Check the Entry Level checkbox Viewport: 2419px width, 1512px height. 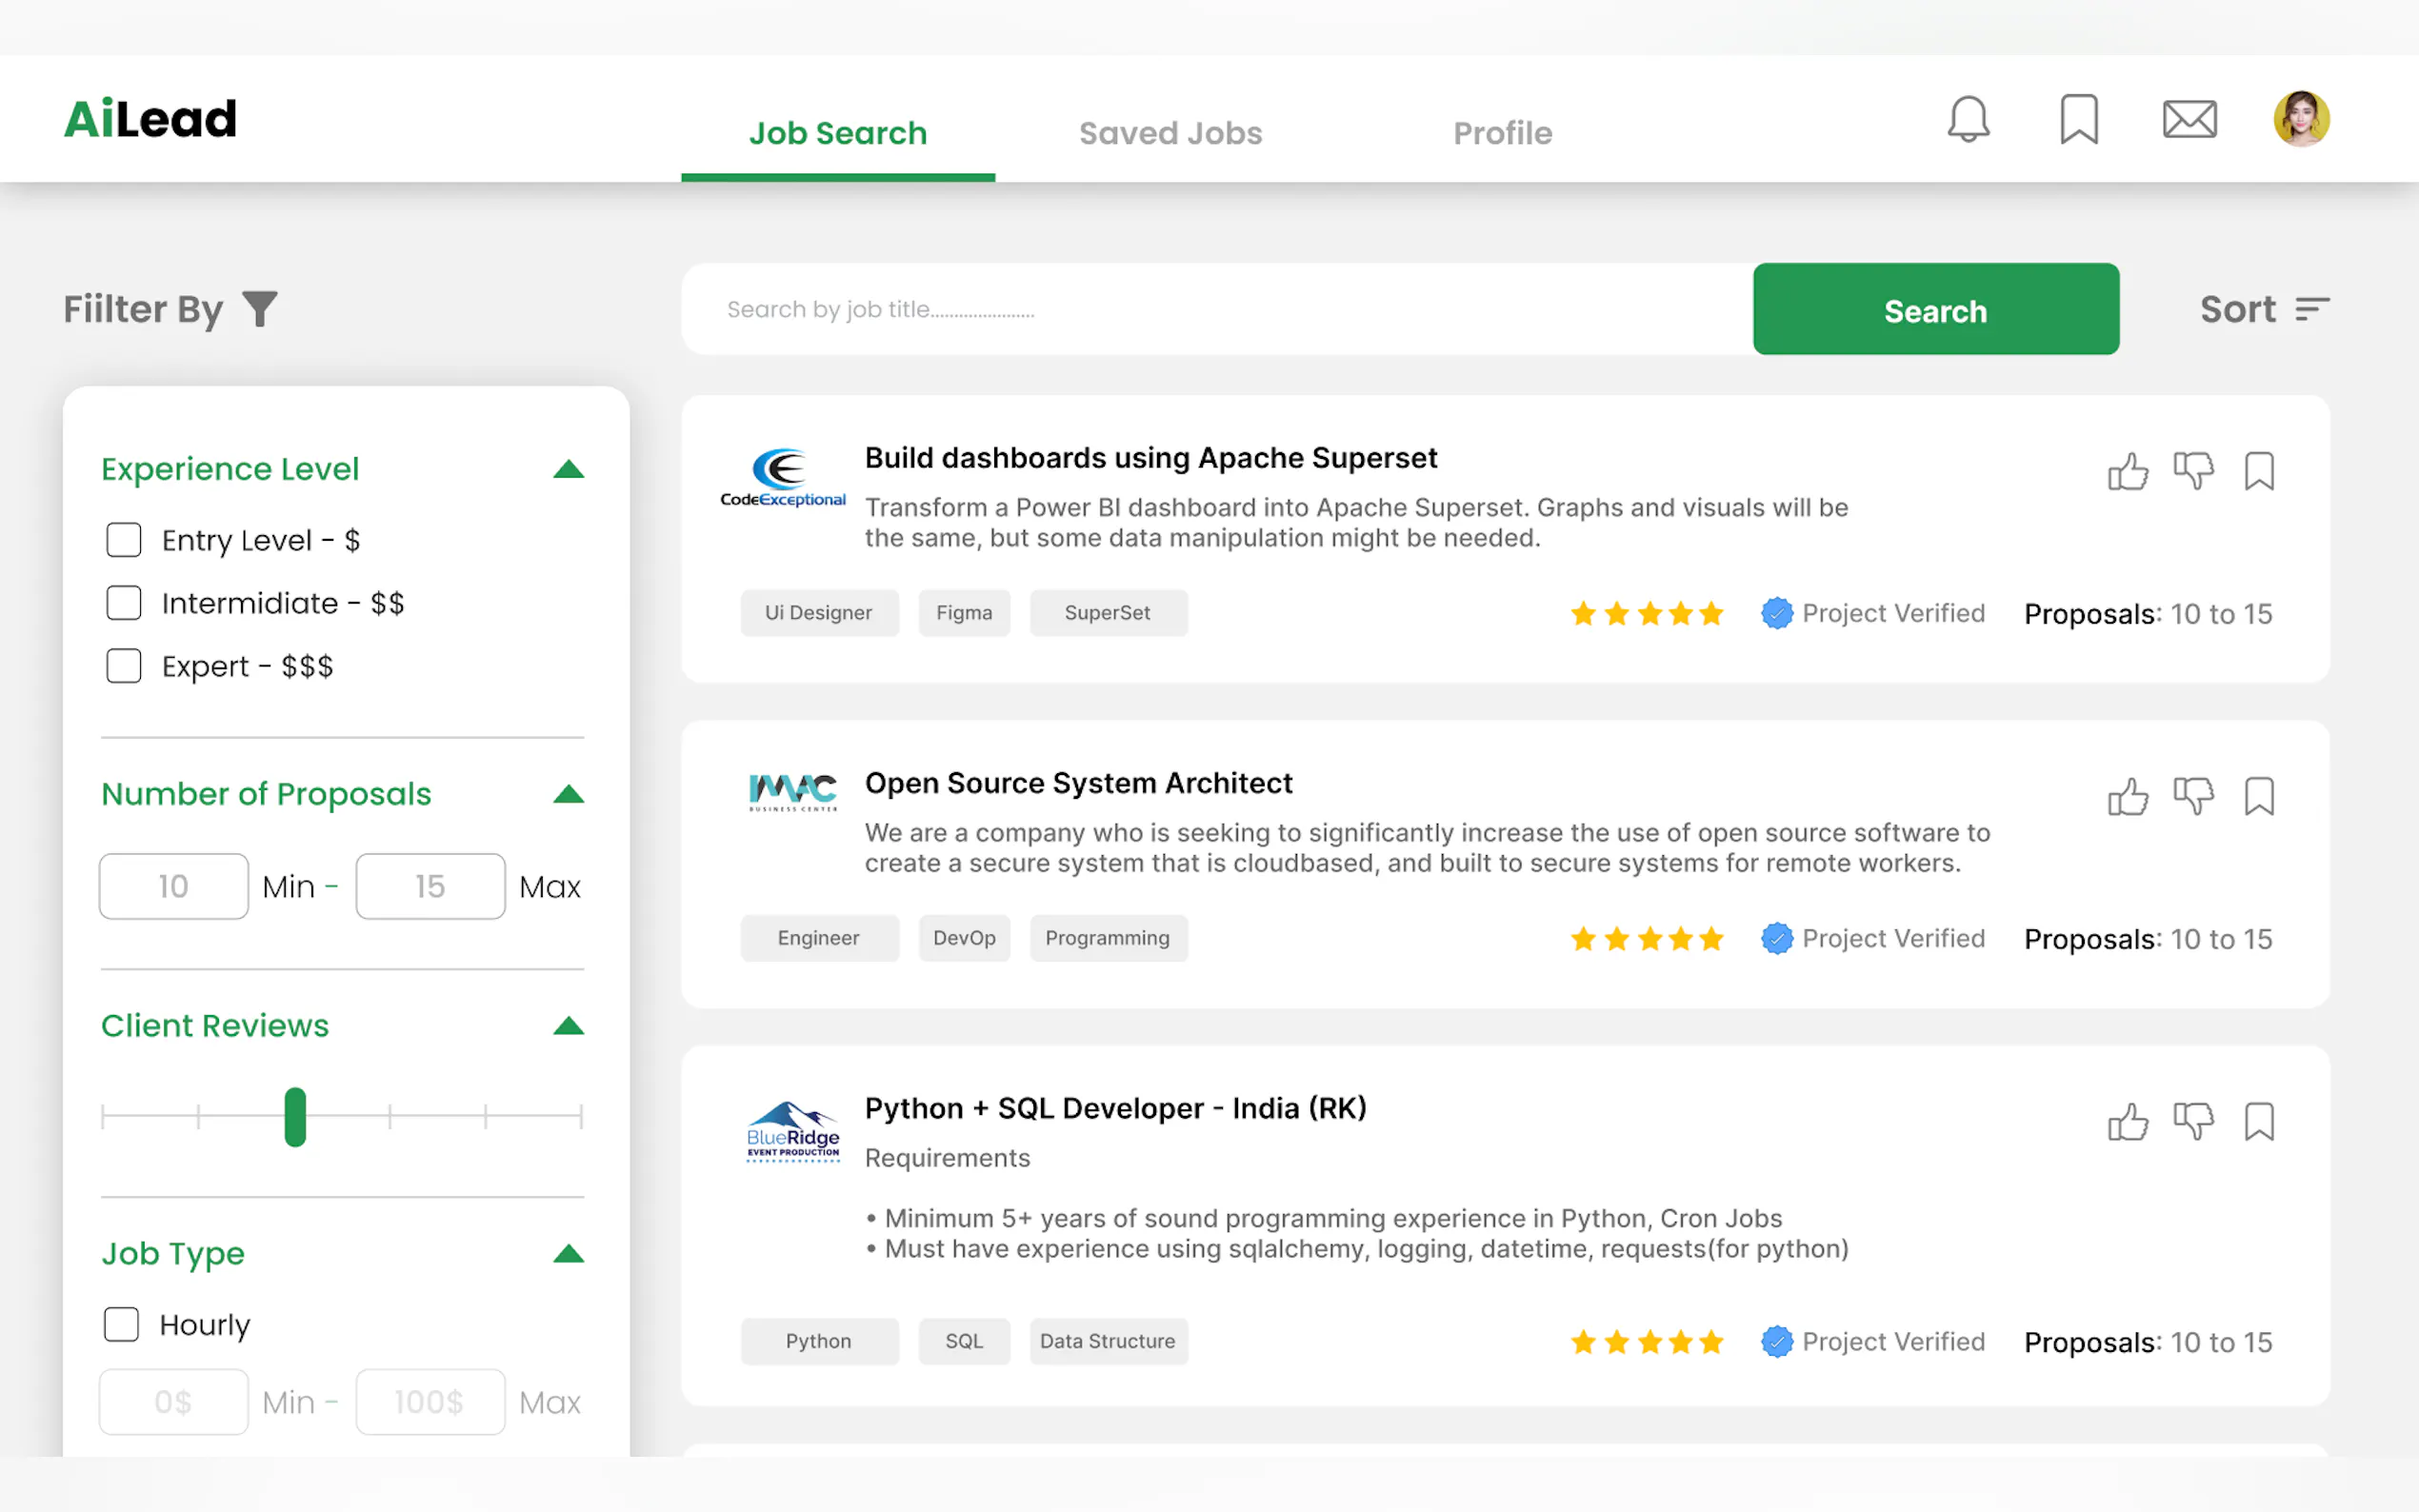(x=124, y=540)
